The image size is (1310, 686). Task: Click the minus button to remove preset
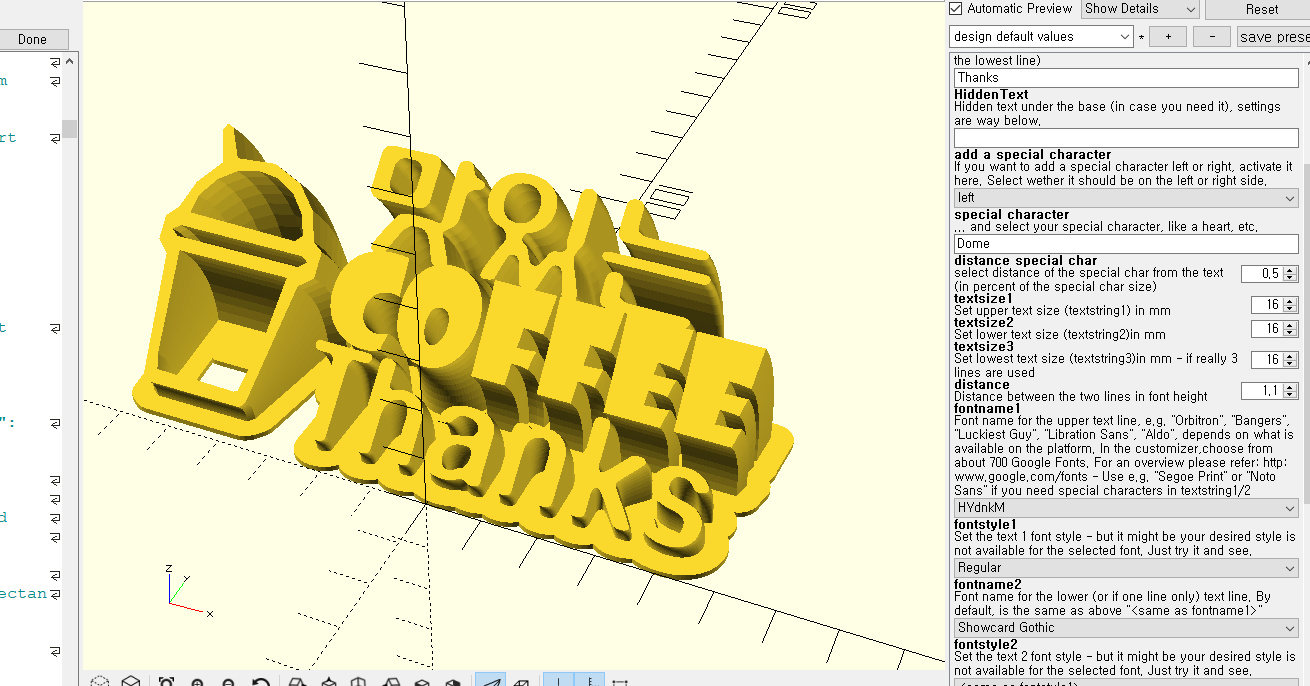point(1212,37)
